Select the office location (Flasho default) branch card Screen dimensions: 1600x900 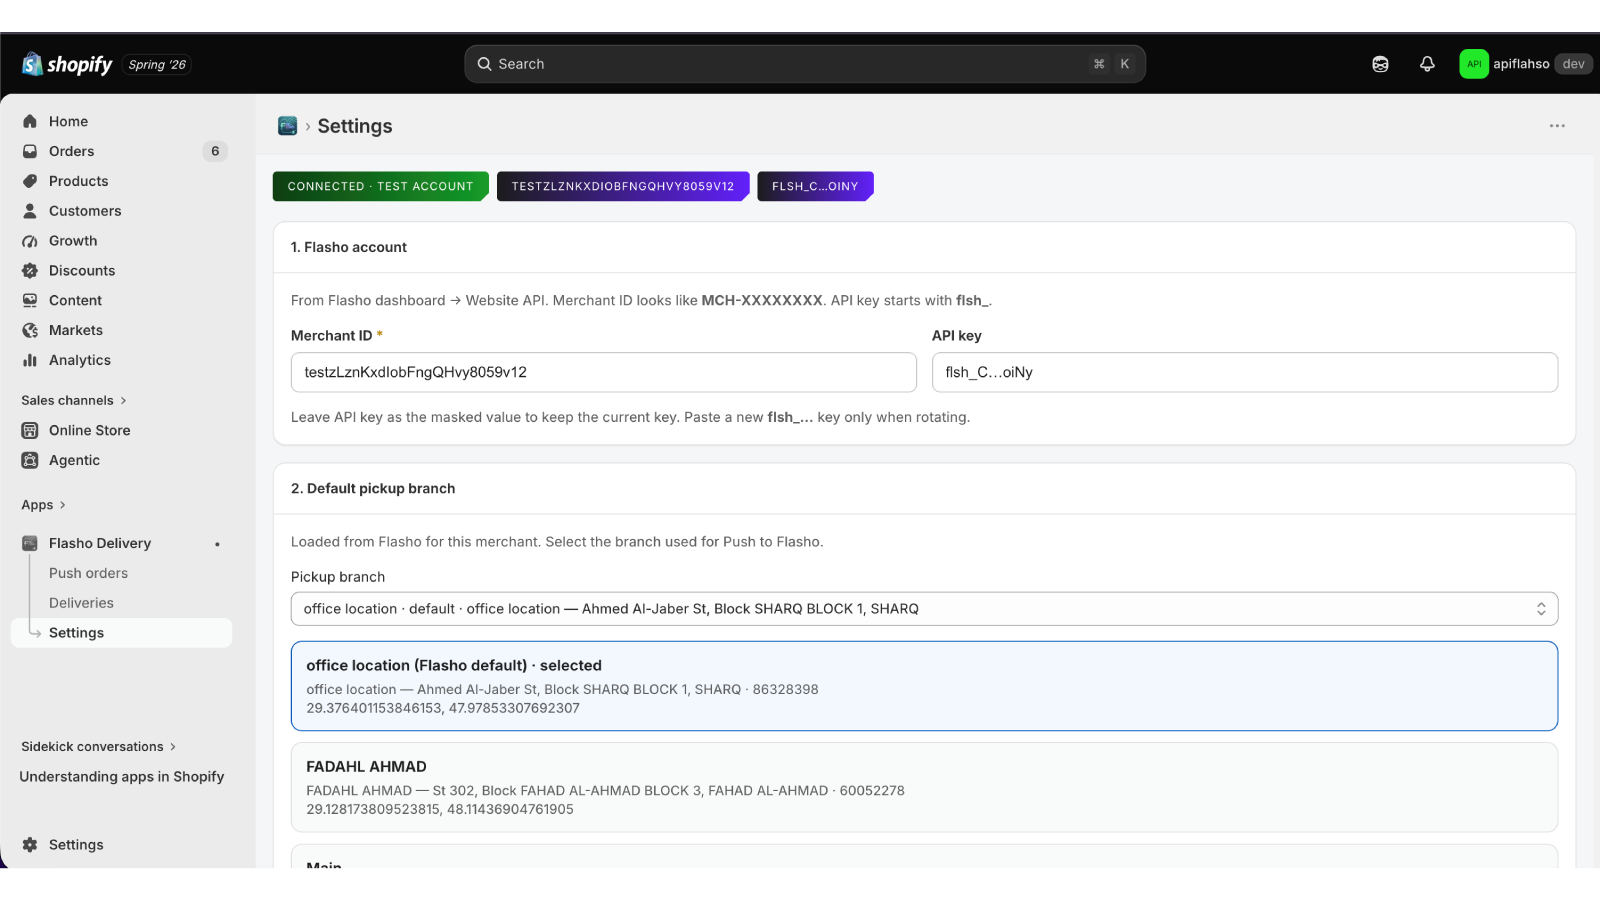924,686
